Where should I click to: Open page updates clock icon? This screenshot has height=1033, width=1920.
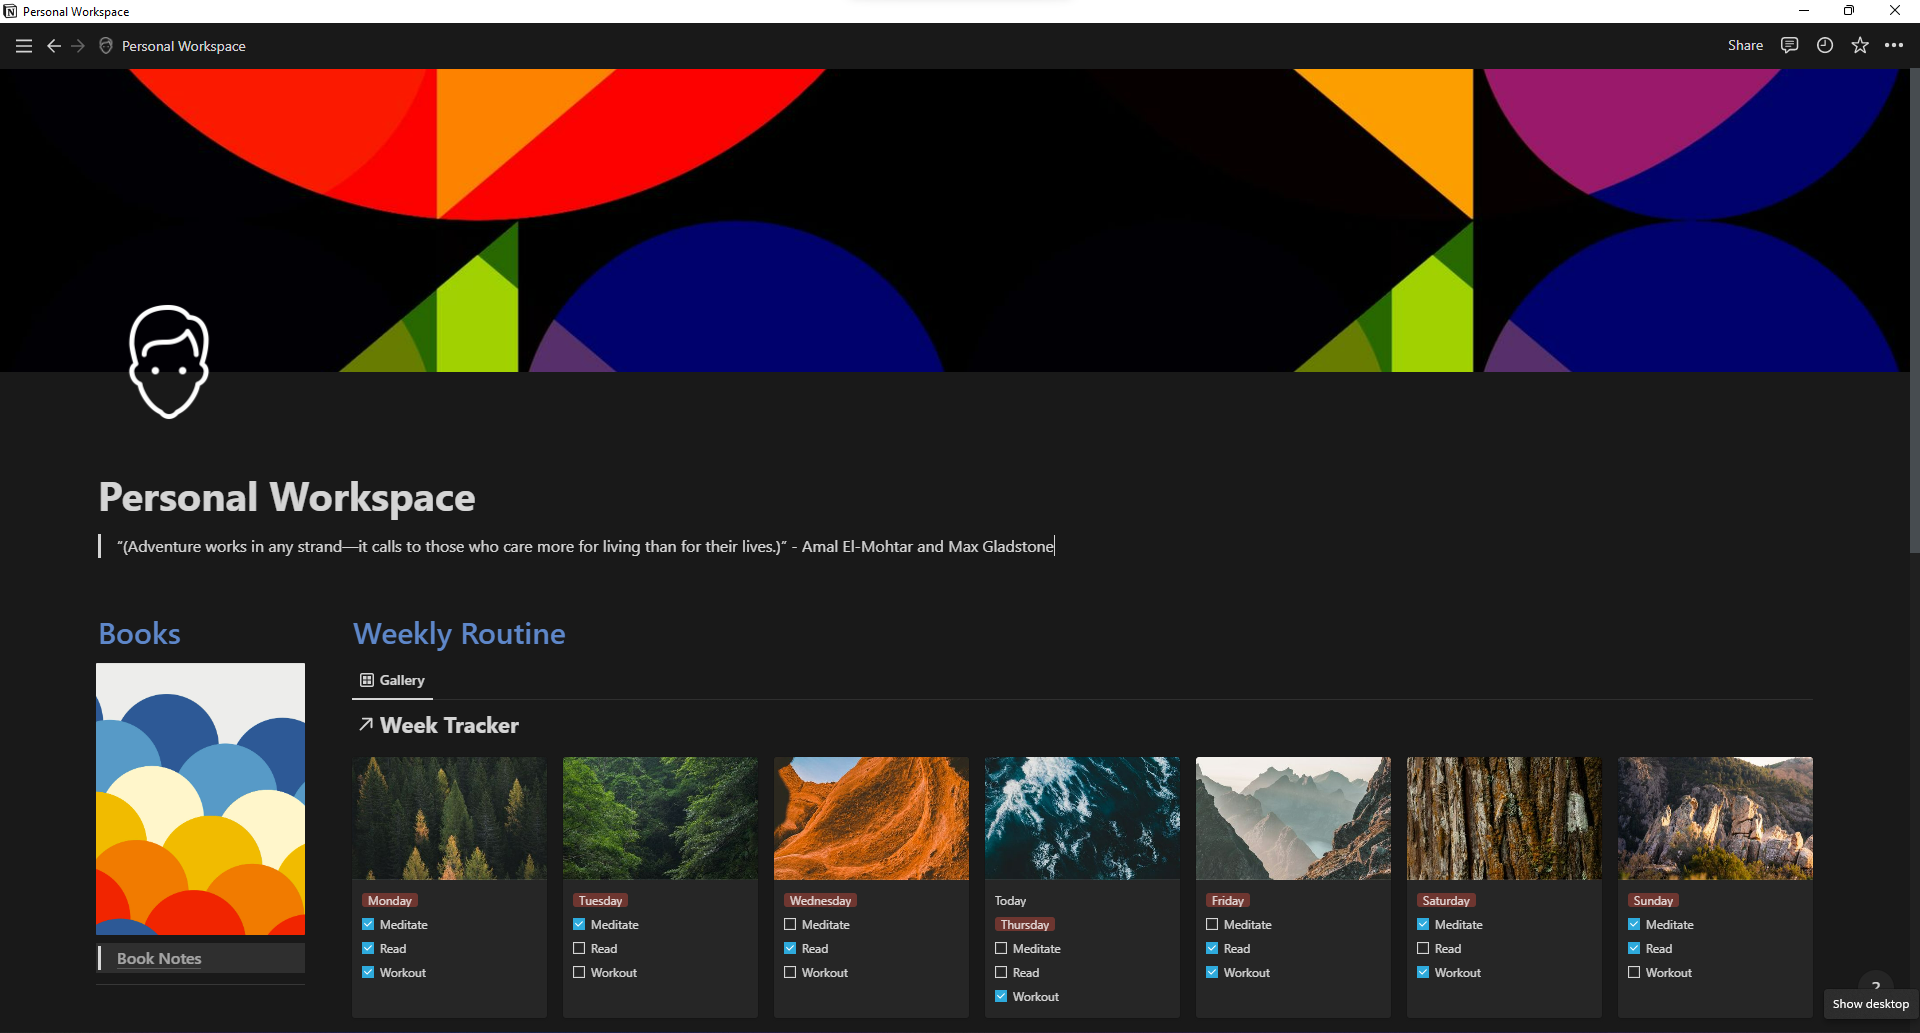1825,45
